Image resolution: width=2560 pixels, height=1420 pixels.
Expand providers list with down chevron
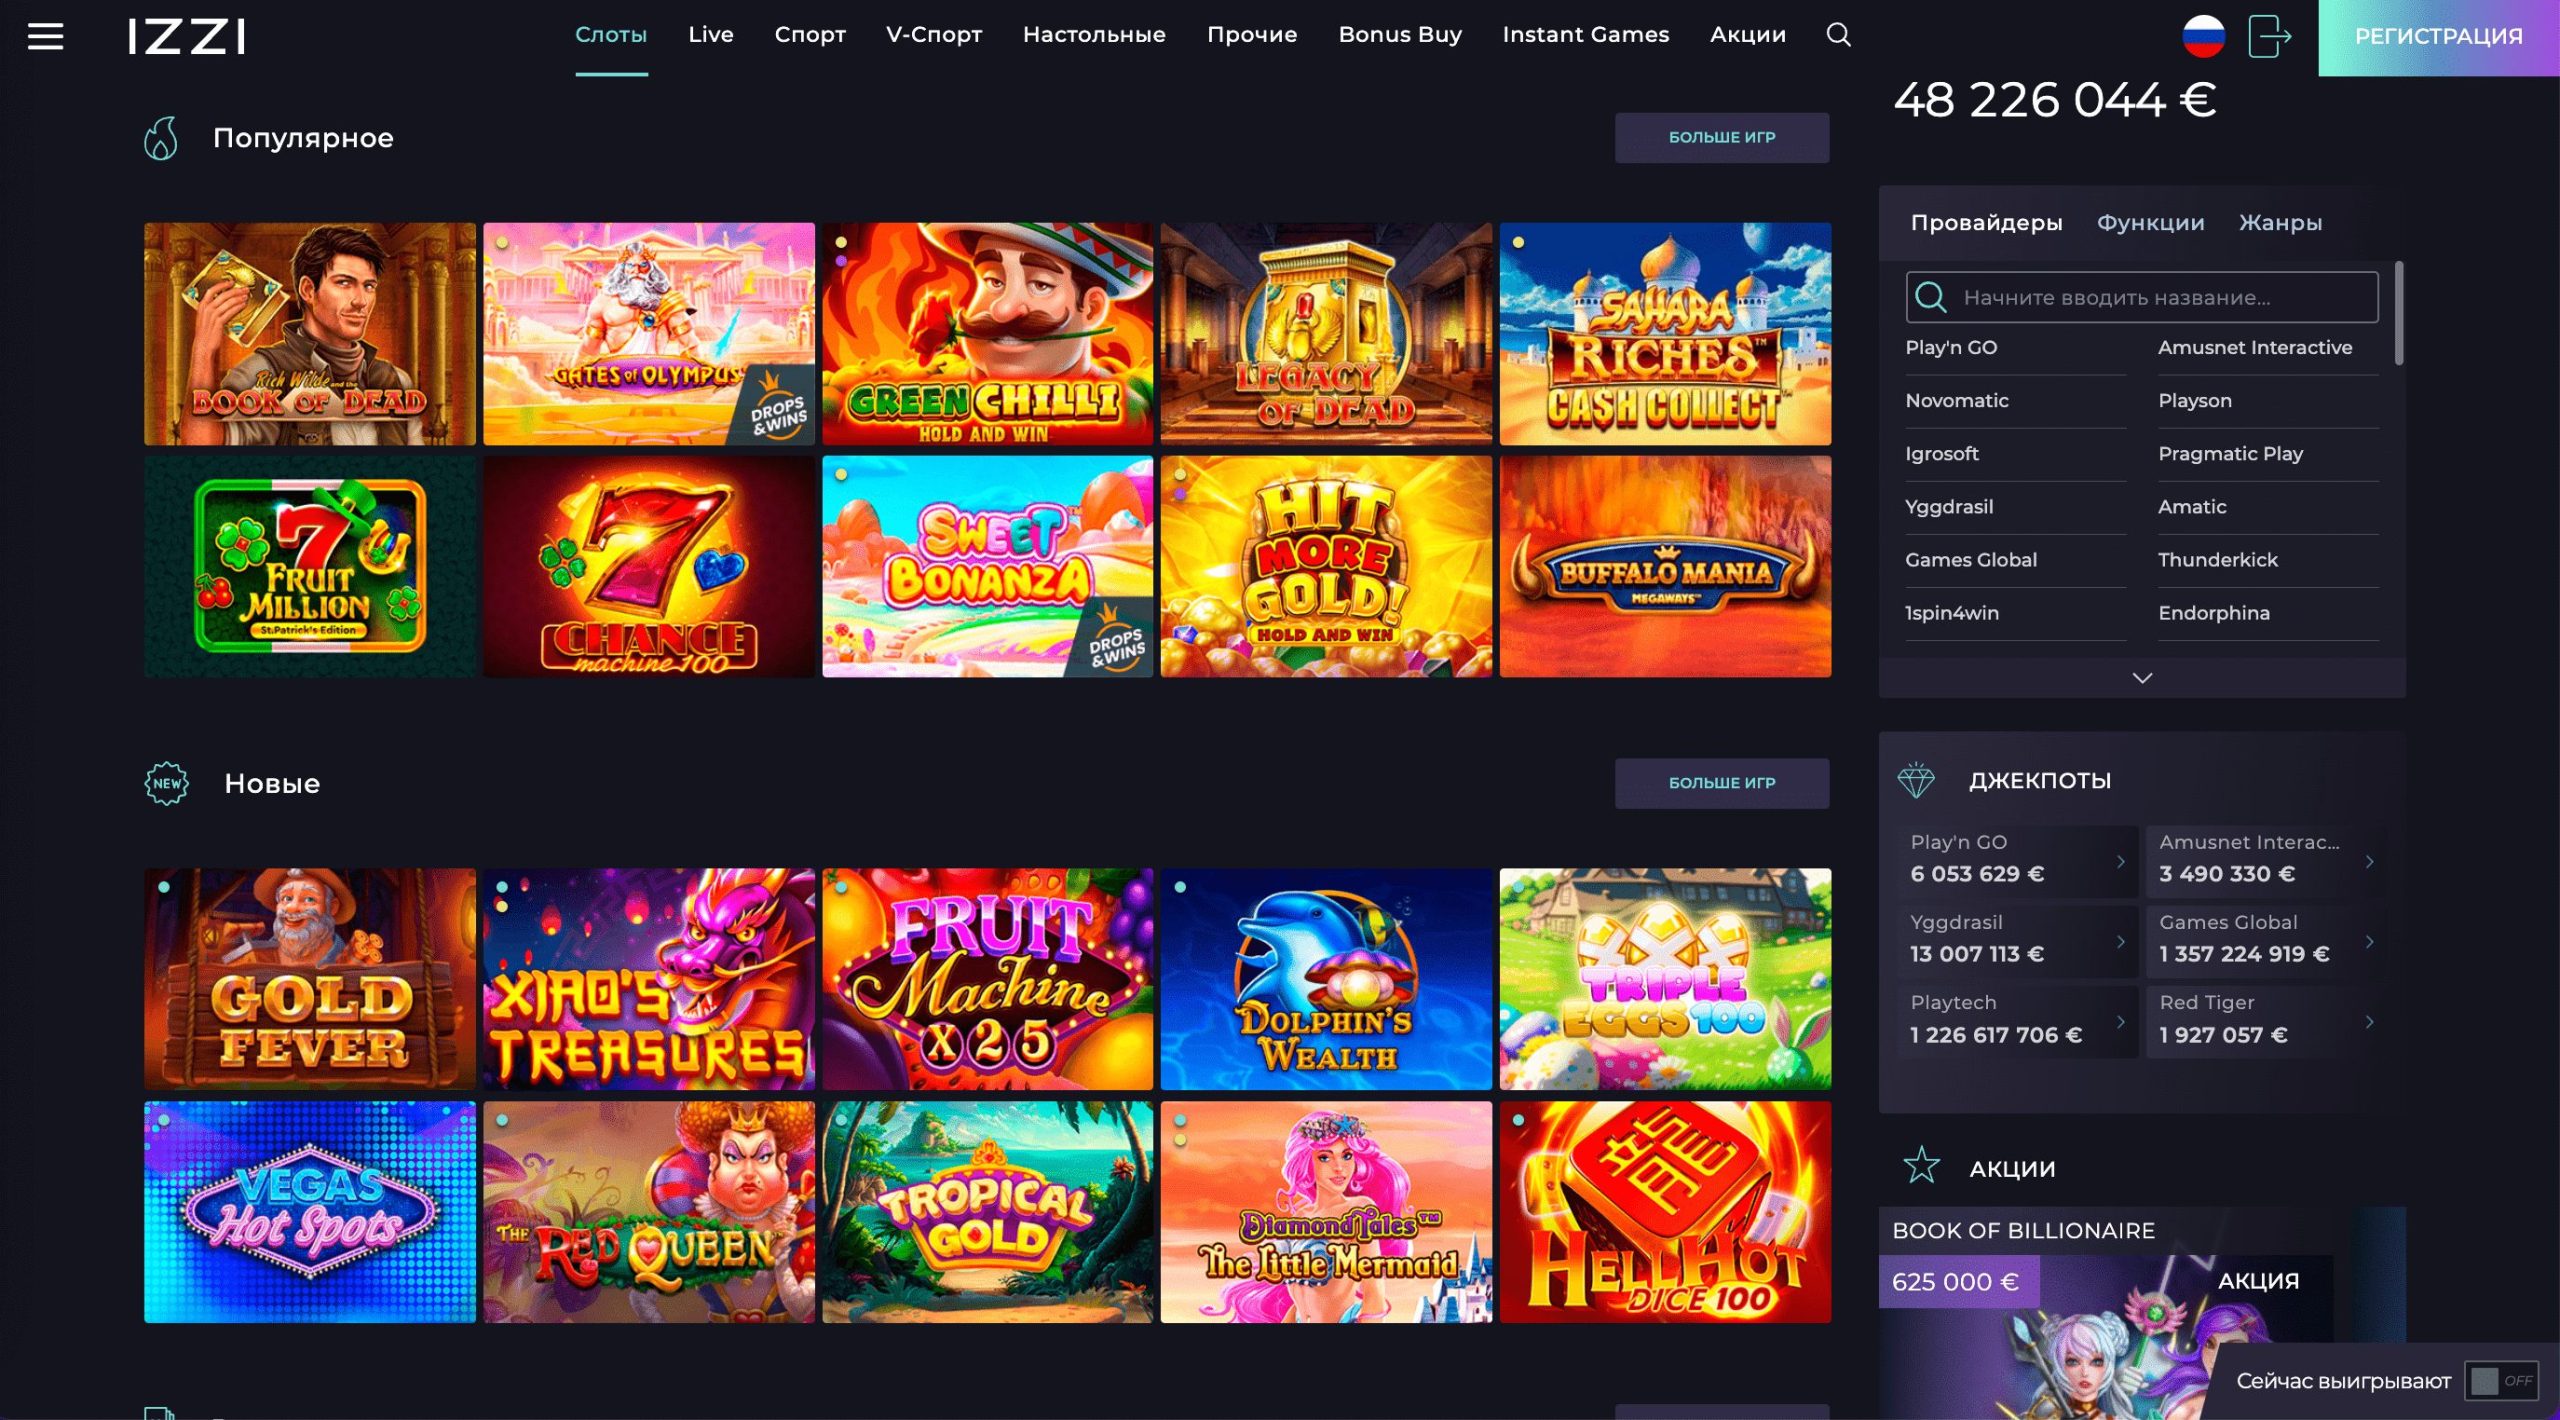[x=2142, y=678]
